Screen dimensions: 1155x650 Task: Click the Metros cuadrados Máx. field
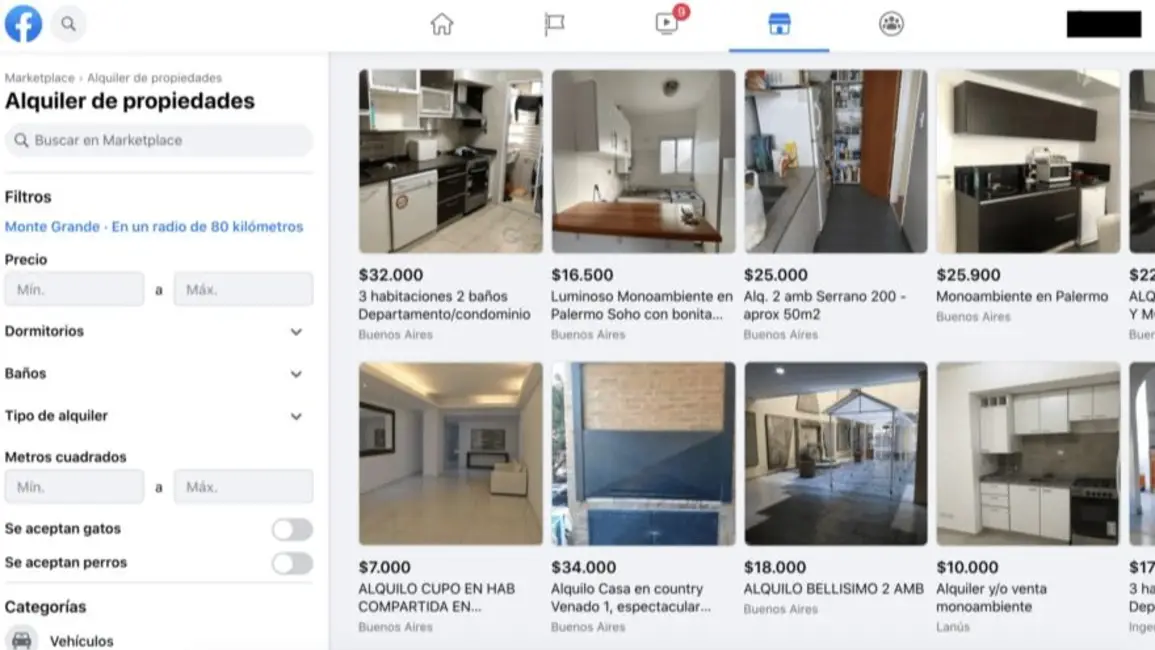click(x=244, y=487)
